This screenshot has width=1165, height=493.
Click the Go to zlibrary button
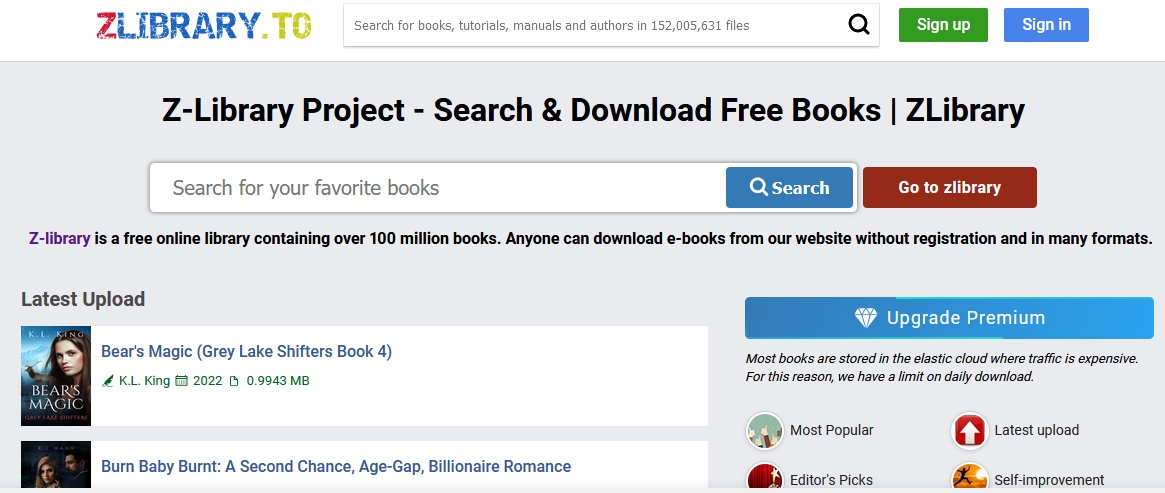pos(949,187)
